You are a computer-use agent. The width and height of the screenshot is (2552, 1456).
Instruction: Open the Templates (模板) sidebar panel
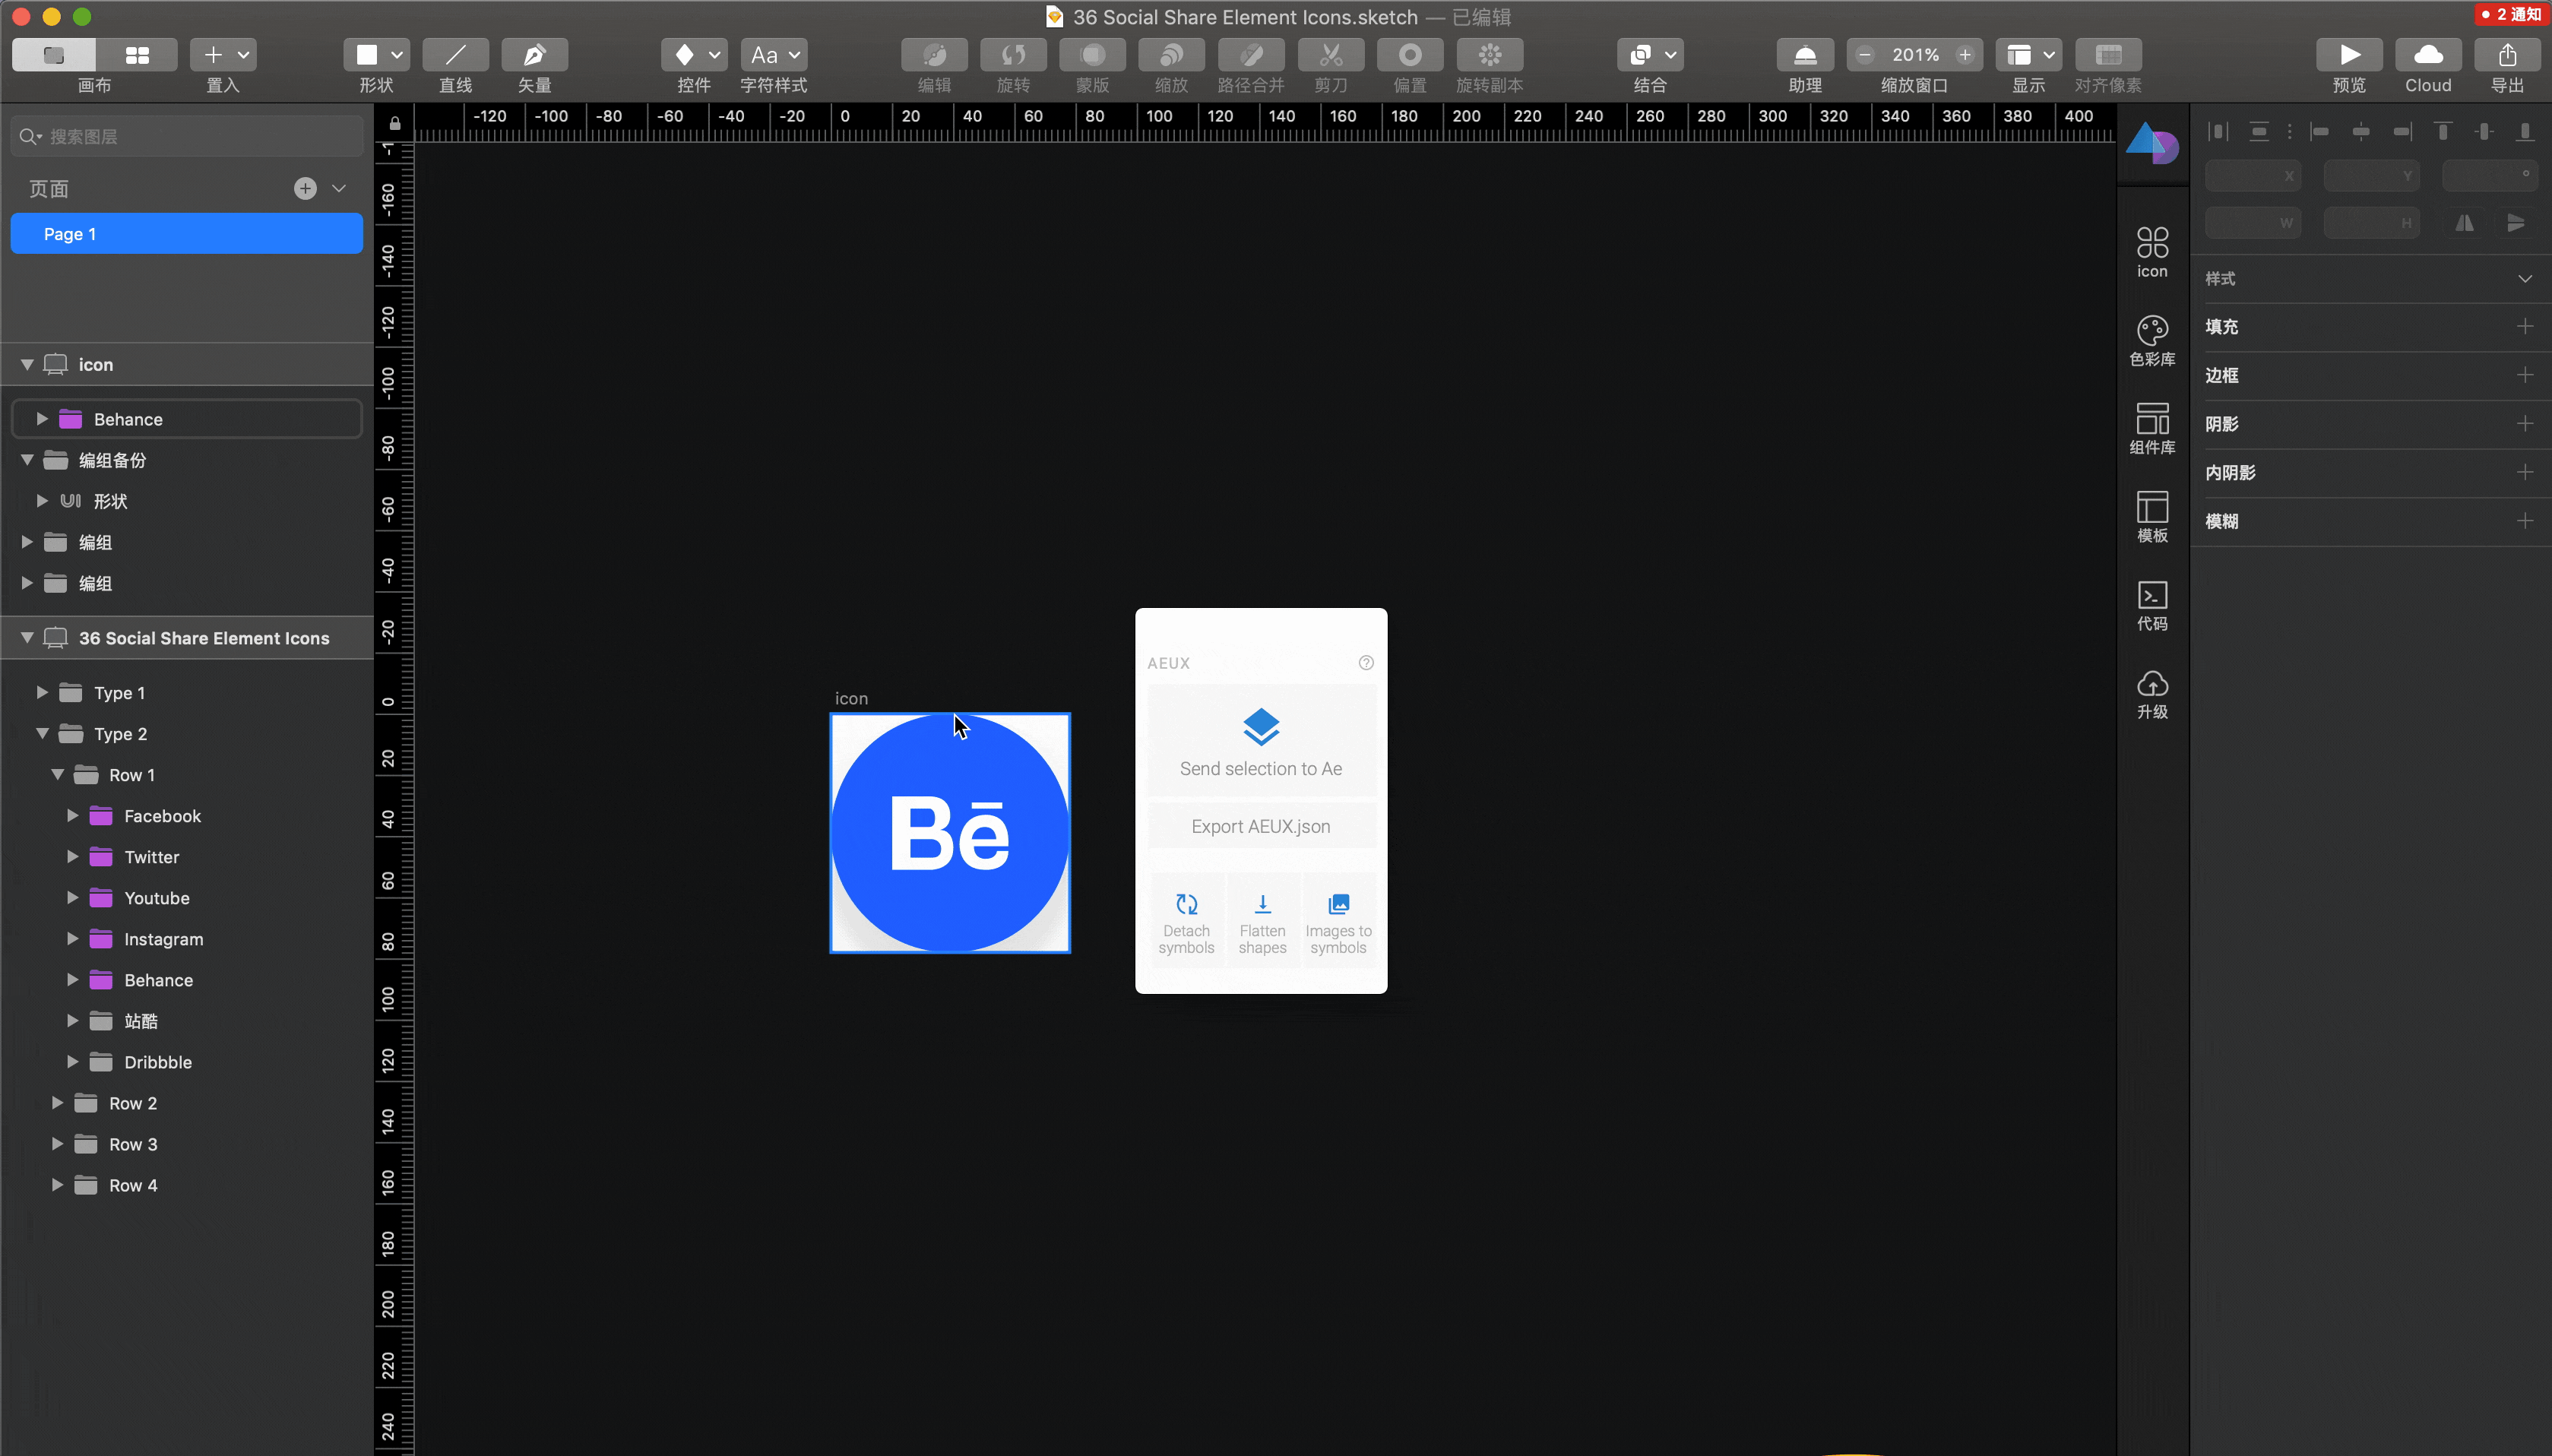click(2152, 516)
